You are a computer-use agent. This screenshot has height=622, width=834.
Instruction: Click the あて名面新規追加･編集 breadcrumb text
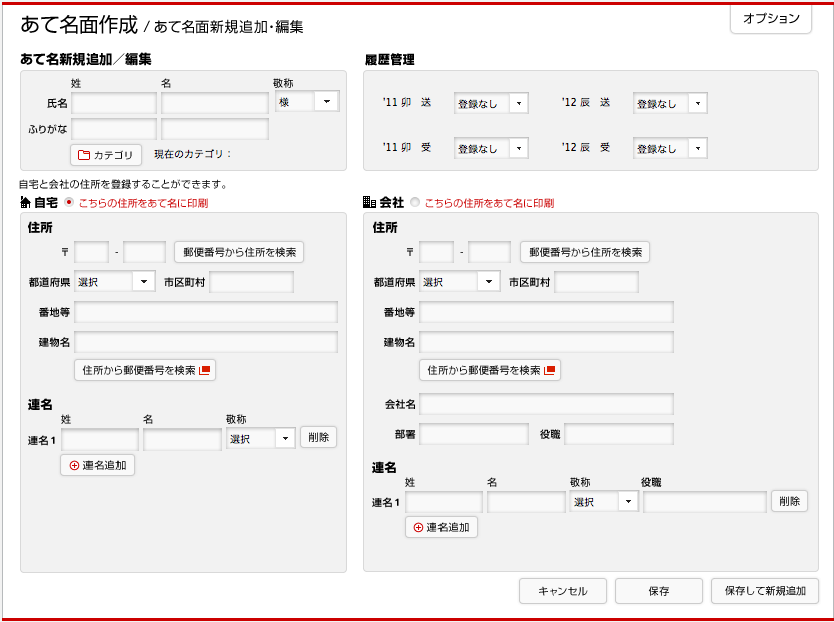tap(229, 27)
